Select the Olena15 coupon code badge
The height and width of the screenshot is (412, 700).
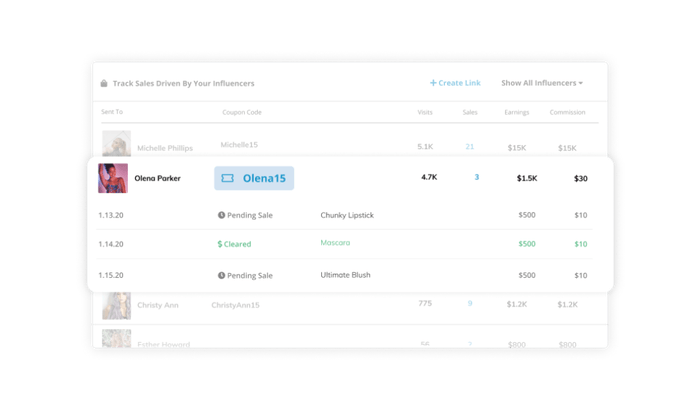tap(254, 178)
